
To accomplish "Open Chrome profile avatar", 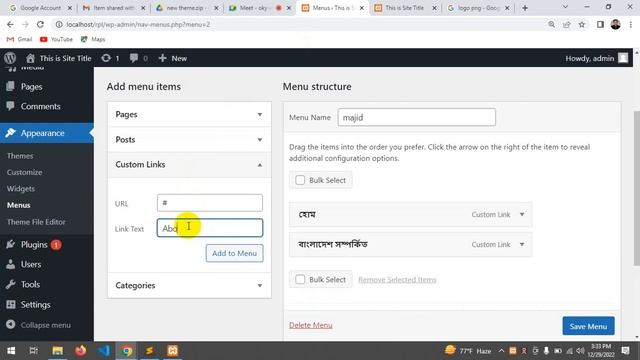I will (x=616, y=24).
